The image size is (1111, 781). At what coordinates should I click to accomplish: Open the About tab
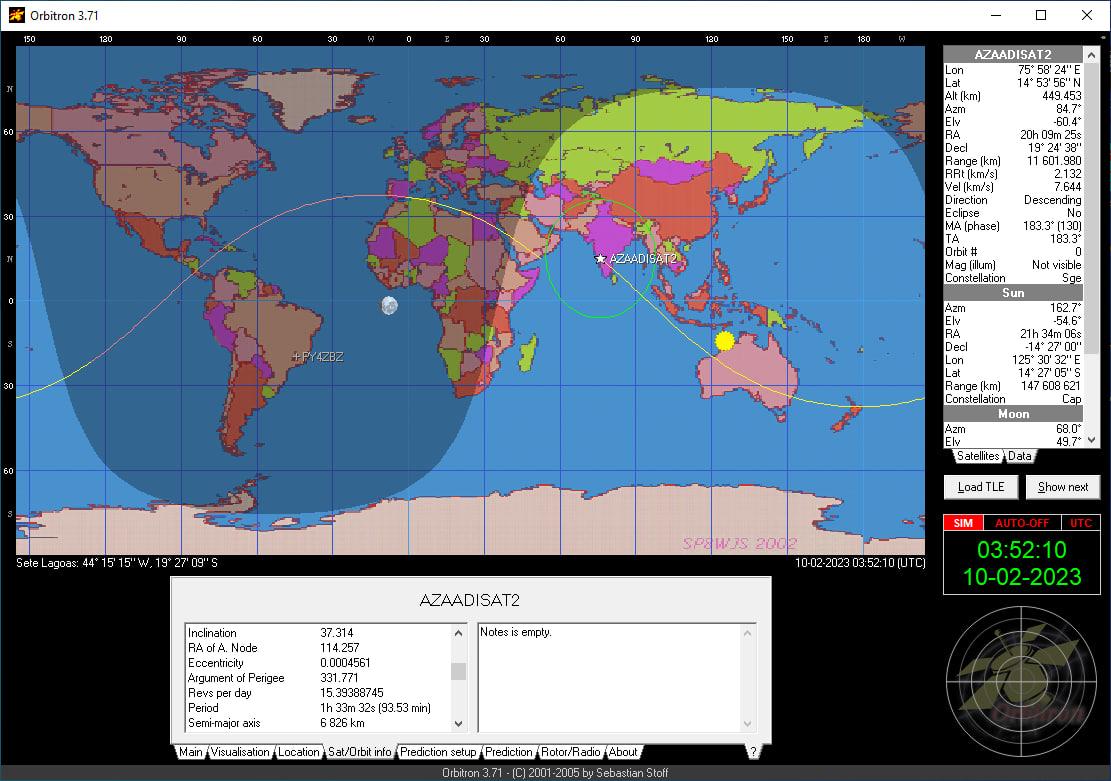623,752
